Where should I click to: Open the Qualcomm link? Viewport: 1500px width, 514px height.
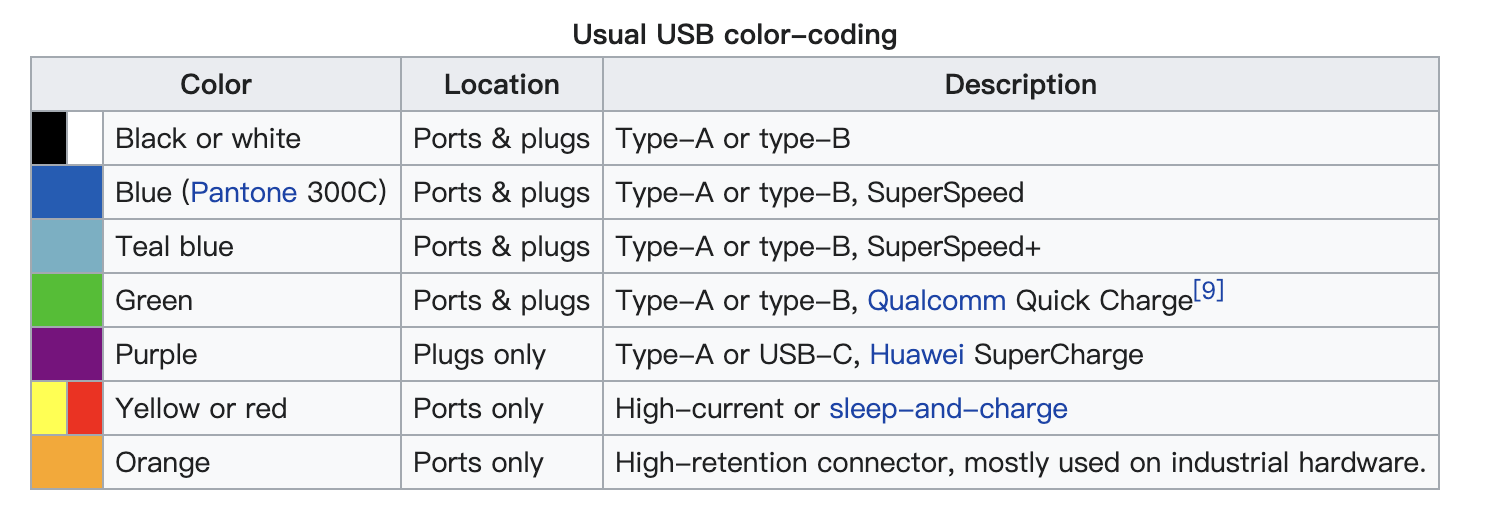(x=936, y=300)
